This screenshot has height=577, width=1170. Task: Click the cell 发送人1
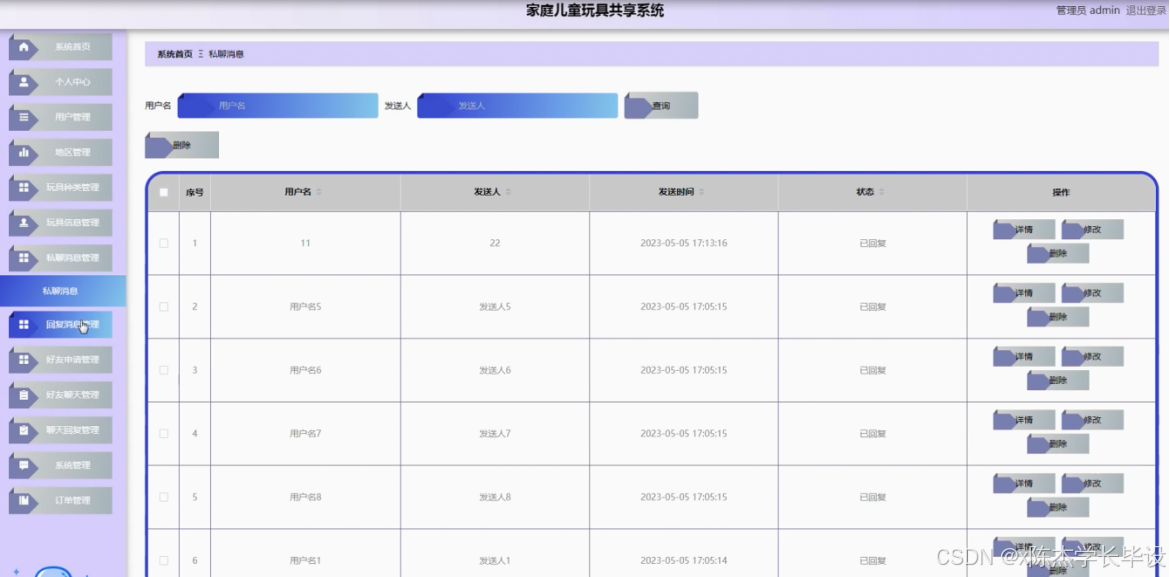pyautogui.click(x=495, y=561)
